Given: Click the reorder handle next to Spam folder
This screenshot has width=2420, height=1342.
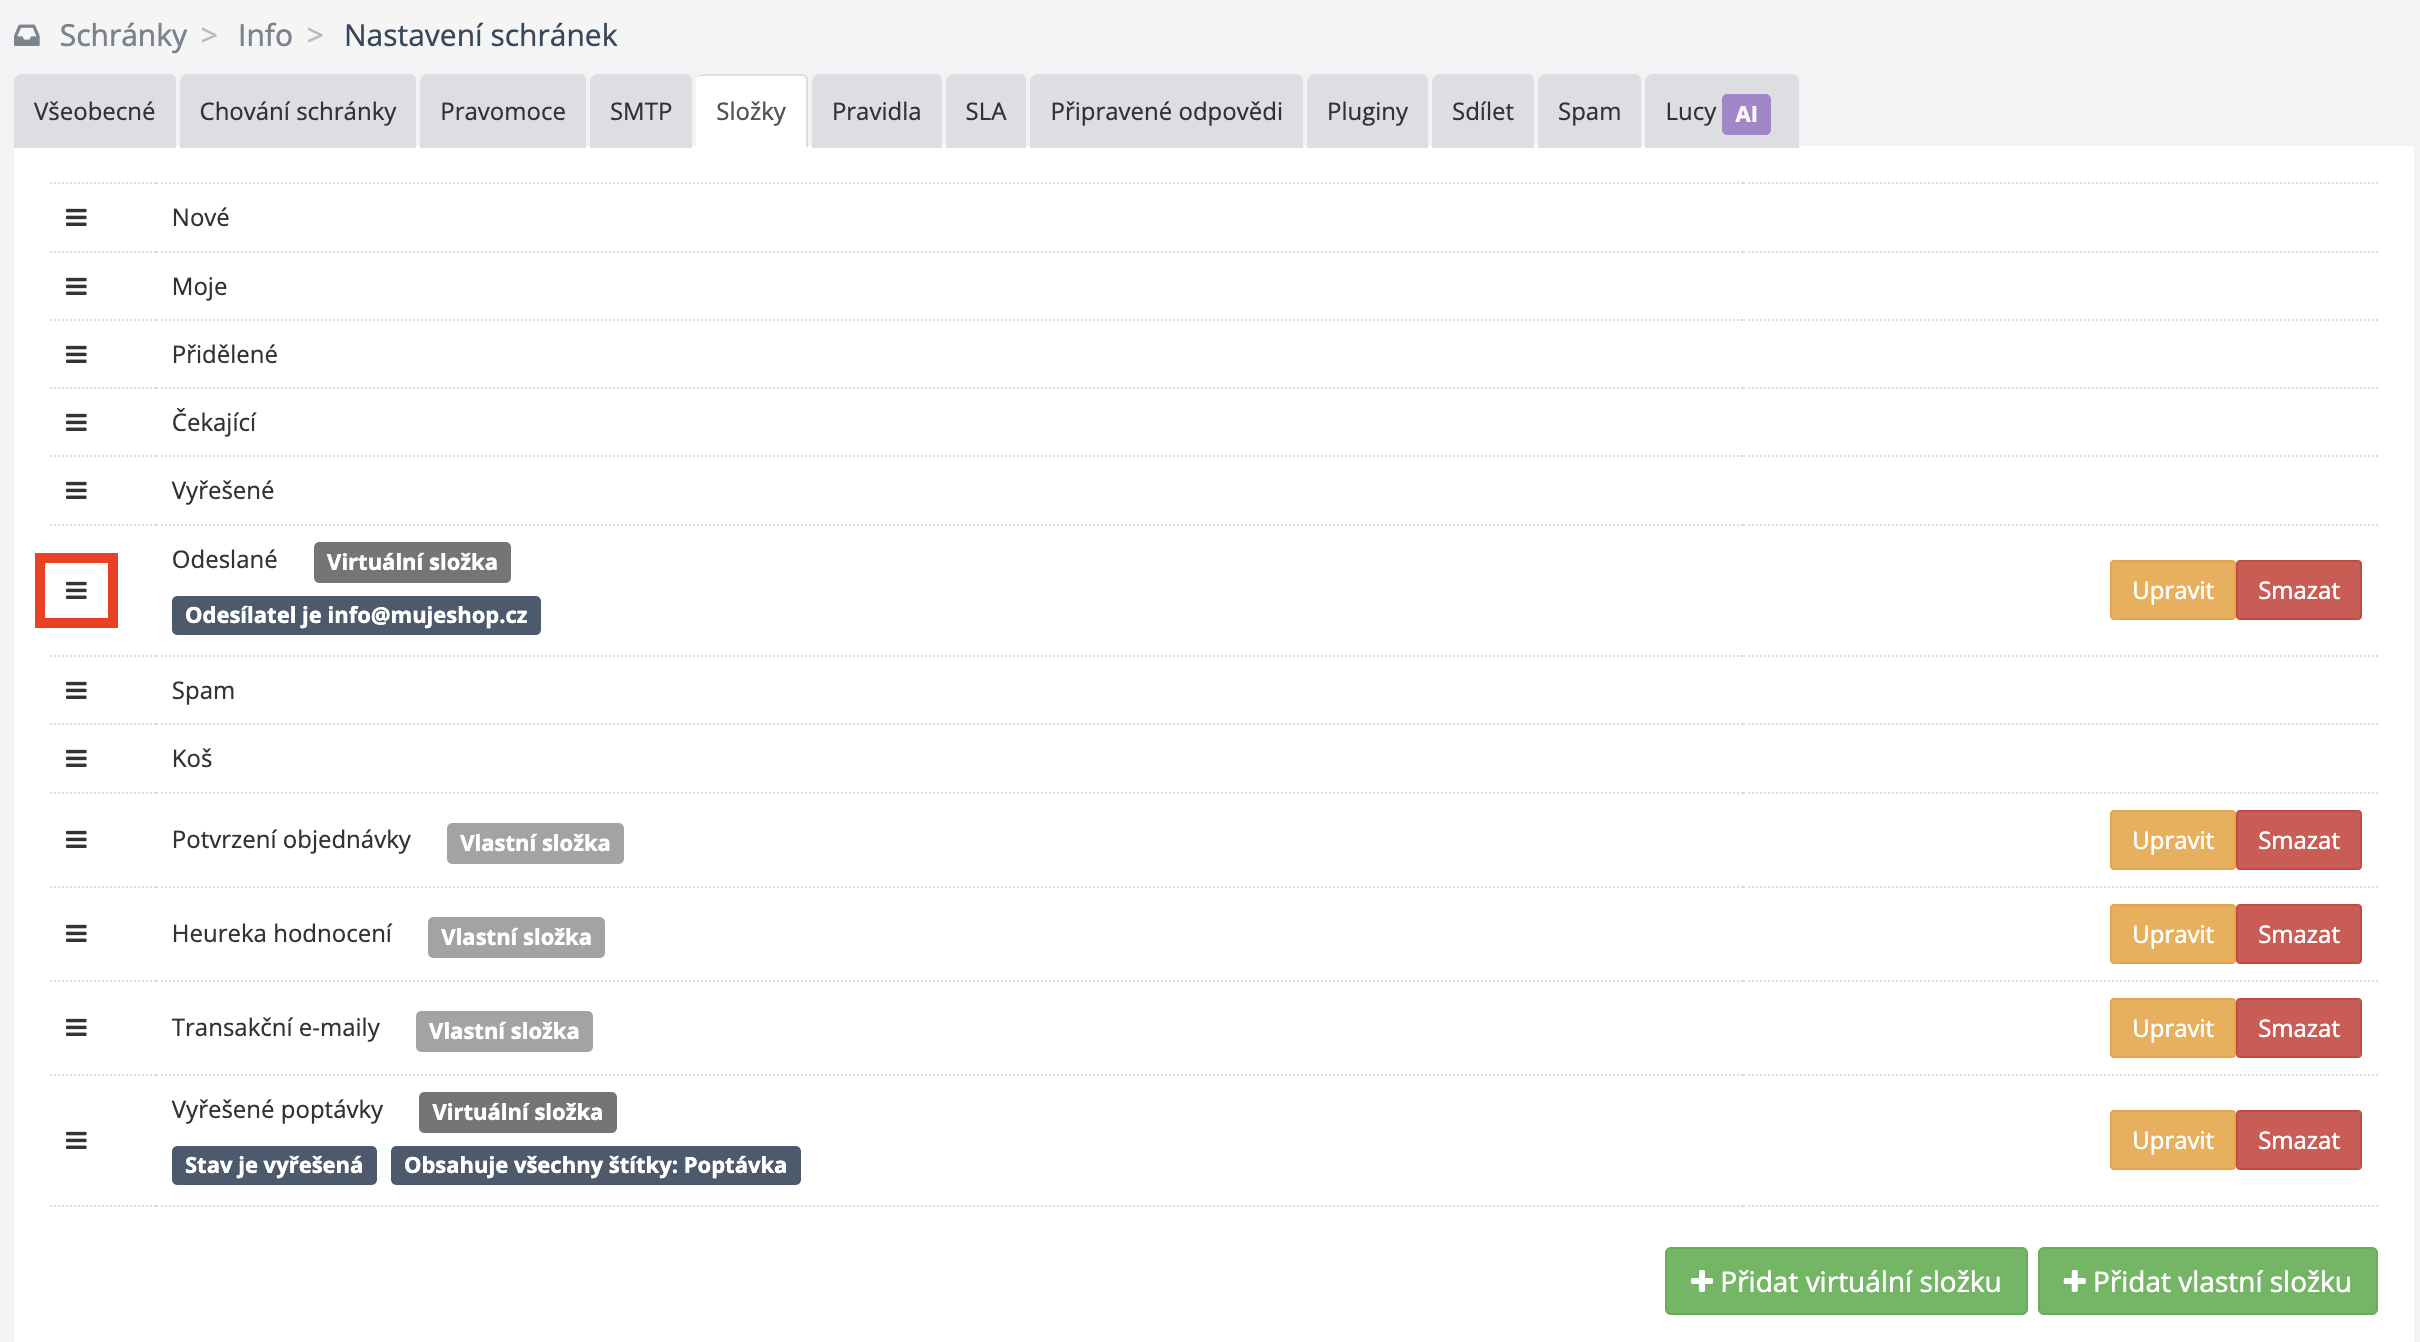Looking at the screenshot, I should tap(76, 690).
